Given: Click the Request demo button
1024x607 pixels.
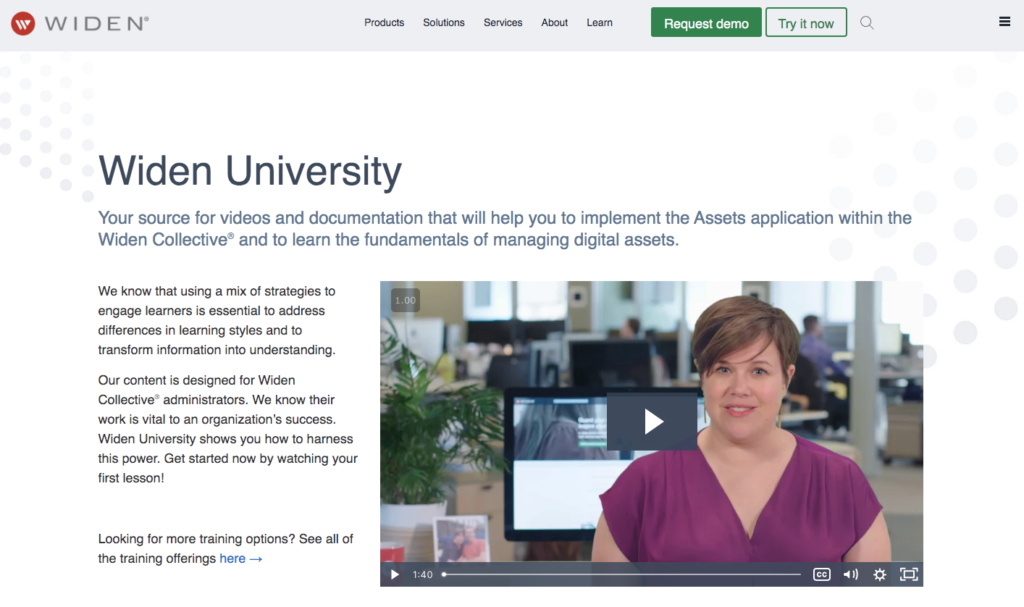Looking at the screenshot, I should (706, 23).
